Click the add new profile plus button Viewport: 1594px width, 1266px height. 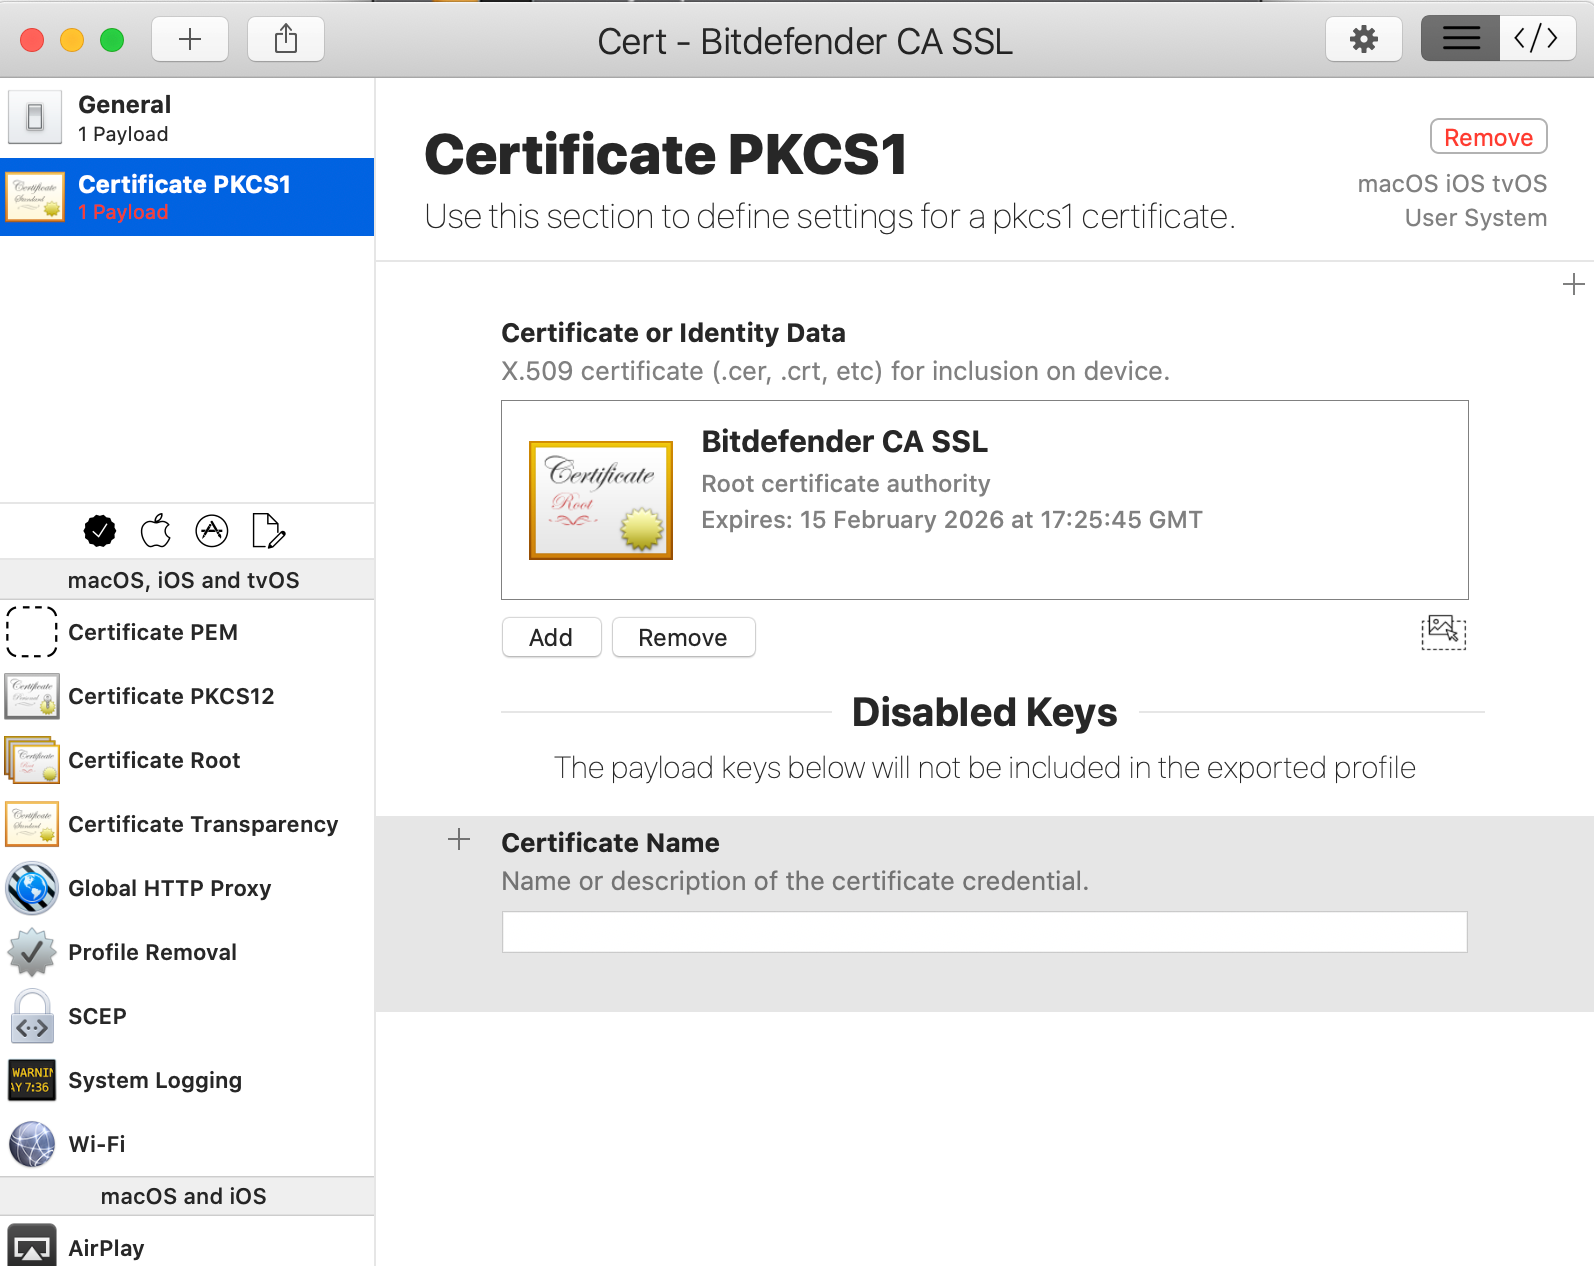tap(190, 40)
